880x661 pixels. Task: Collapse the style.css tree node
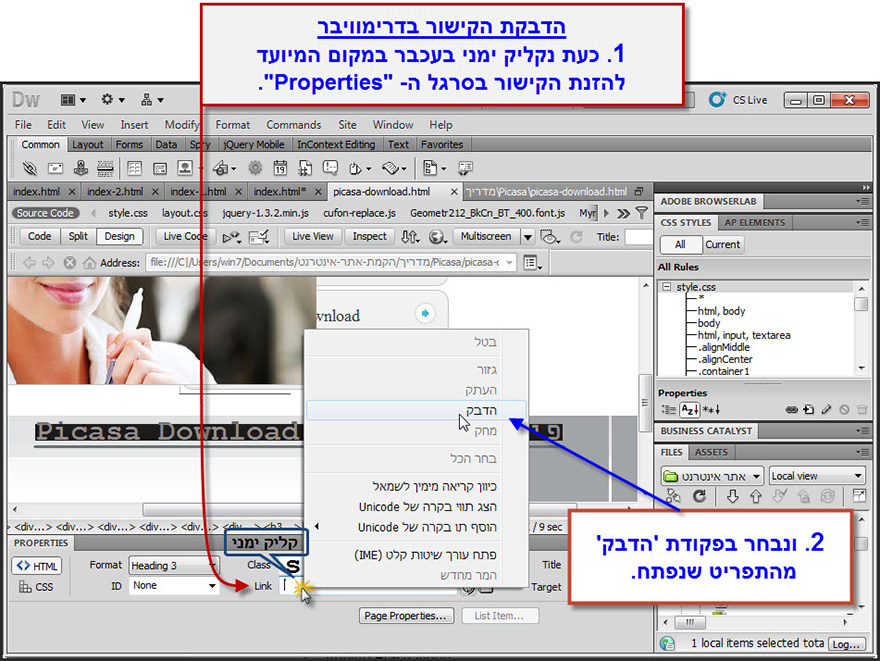point(666,287)
